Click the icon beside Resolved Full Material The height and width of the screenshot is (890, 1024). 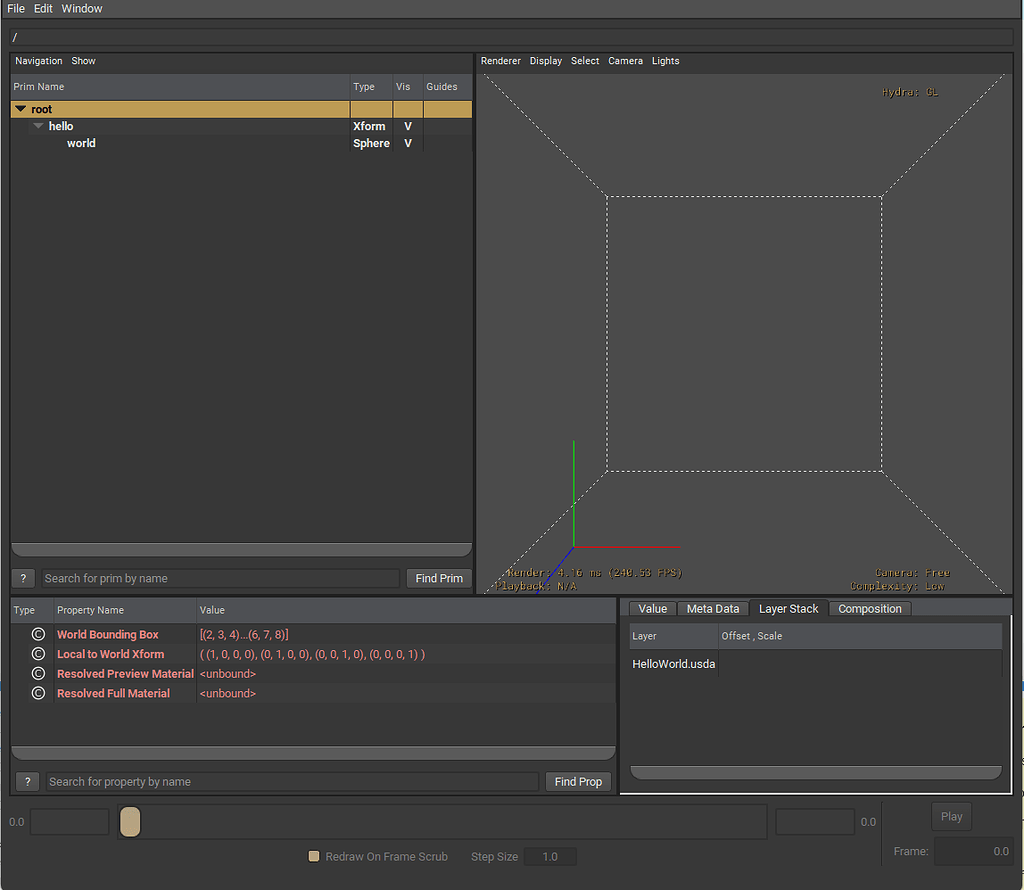coord(38,693)
